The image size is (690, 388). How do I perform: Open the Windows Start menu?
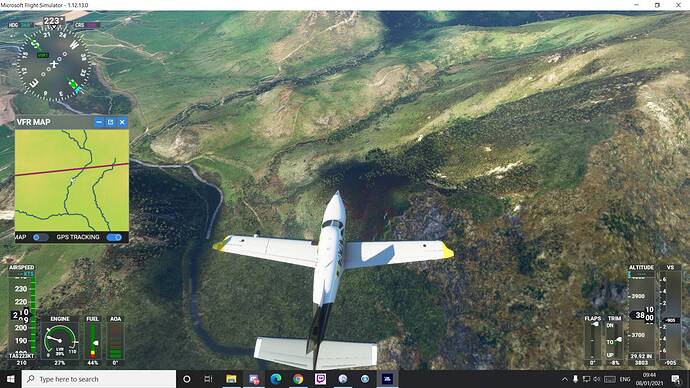click(x=11, y=379)
